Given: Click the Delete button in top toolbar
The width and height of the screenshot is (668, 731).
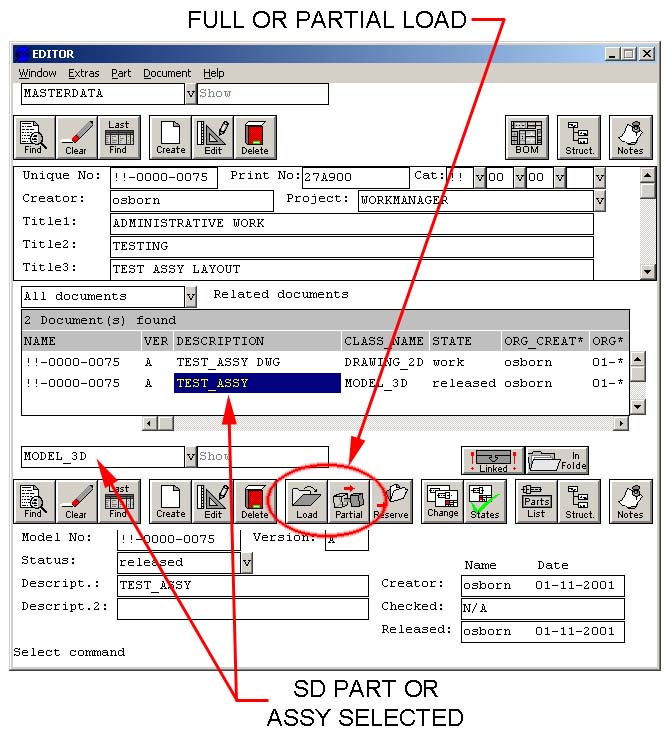Looking at the screenshot, I should point(255,137).
